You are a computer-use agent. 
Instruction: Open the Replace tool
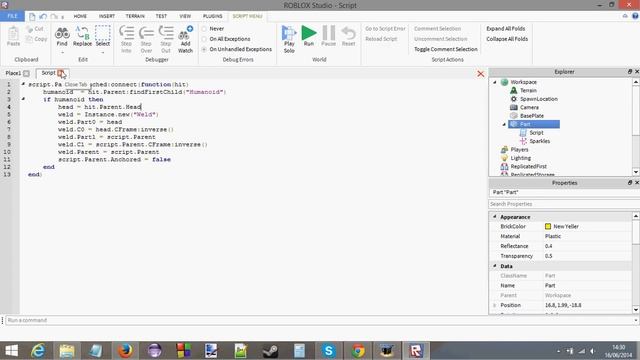point(82,33)
